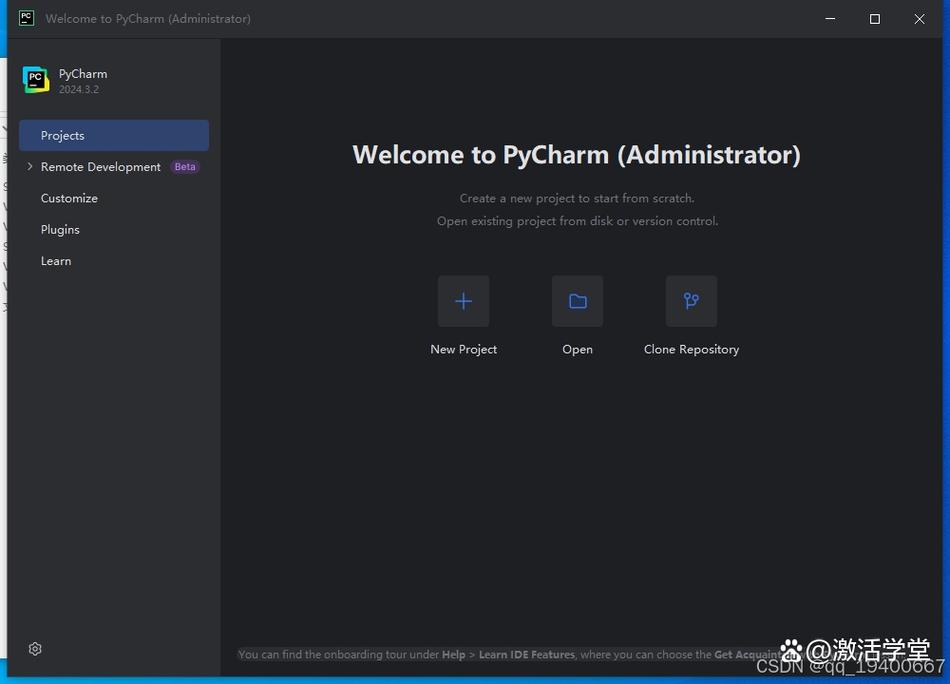
Task: Switch to the Learn section
Action: click(55, 260)
